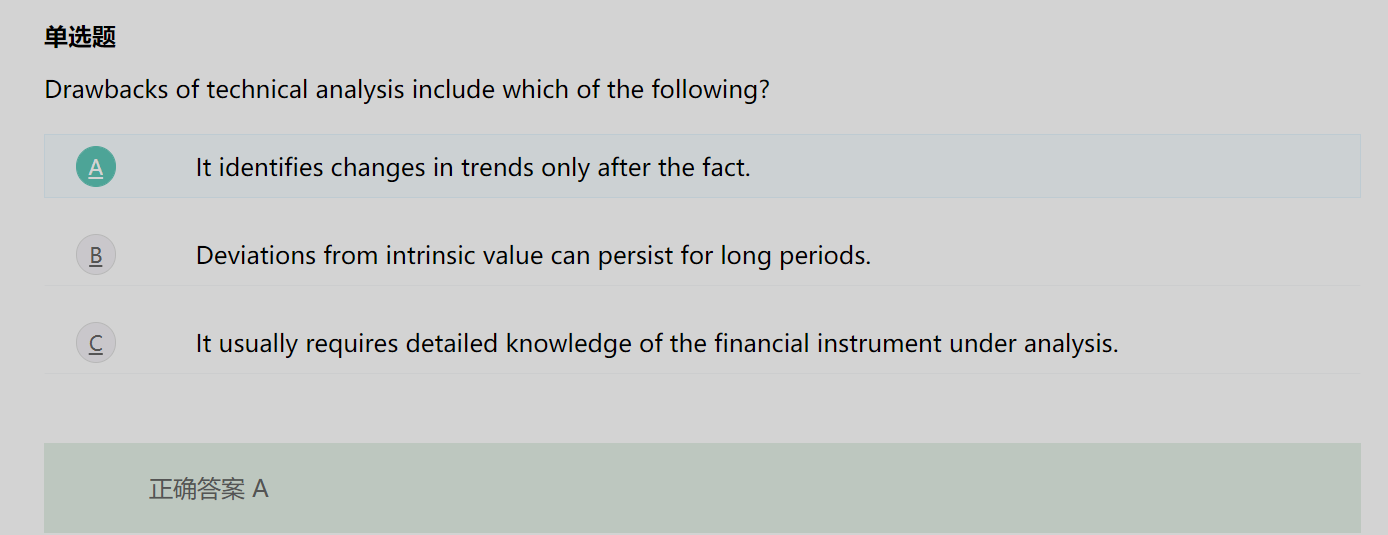The height and width of the screenshot is (535, 1388).
Task: Click the question text about technical analysis drawbacks
Action: pyautogui.click(x=407, y=89)
